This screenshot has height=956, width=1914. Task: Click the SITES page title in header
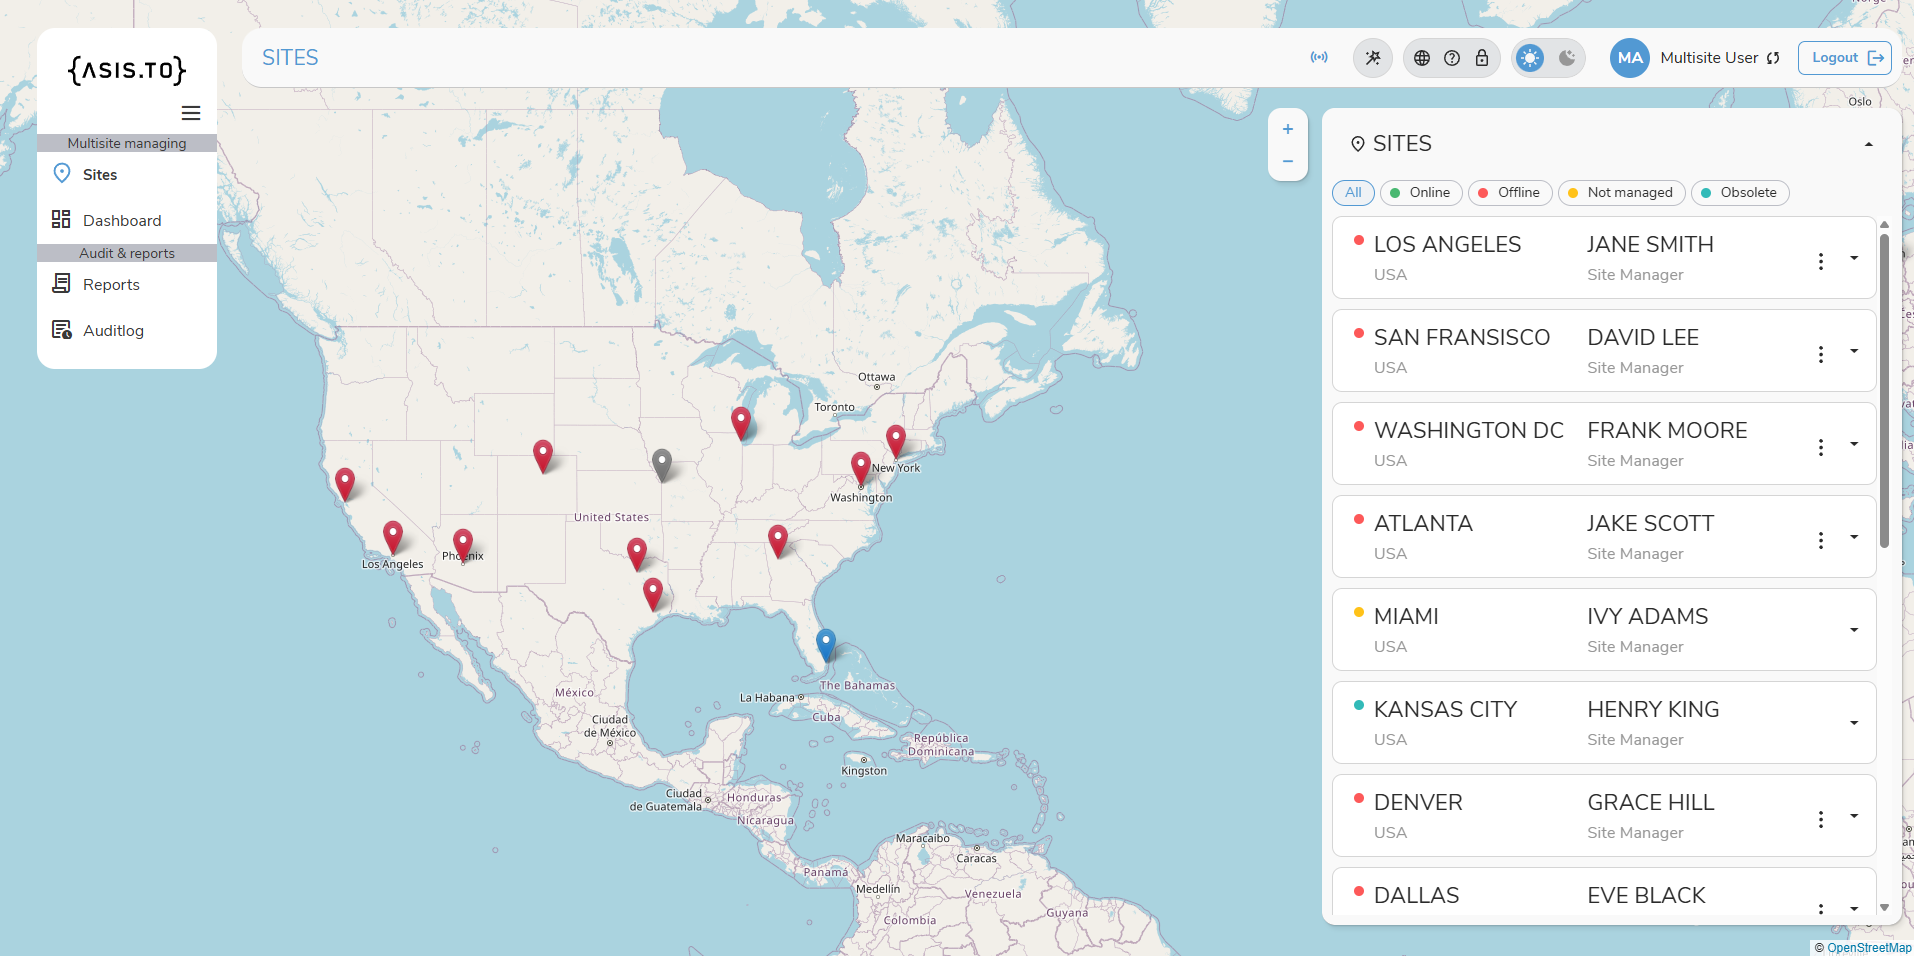pos(290,58)
